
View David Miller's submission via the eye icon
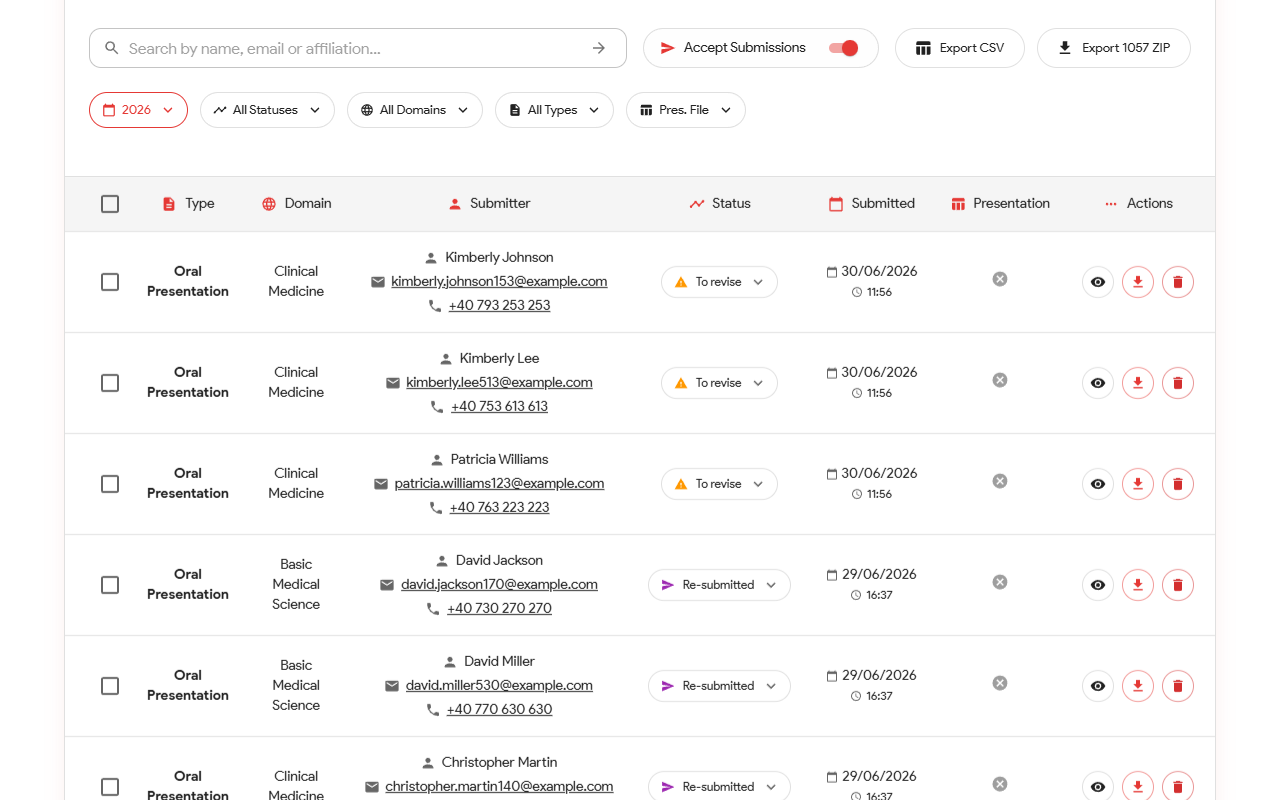(x=1098, y=686)
